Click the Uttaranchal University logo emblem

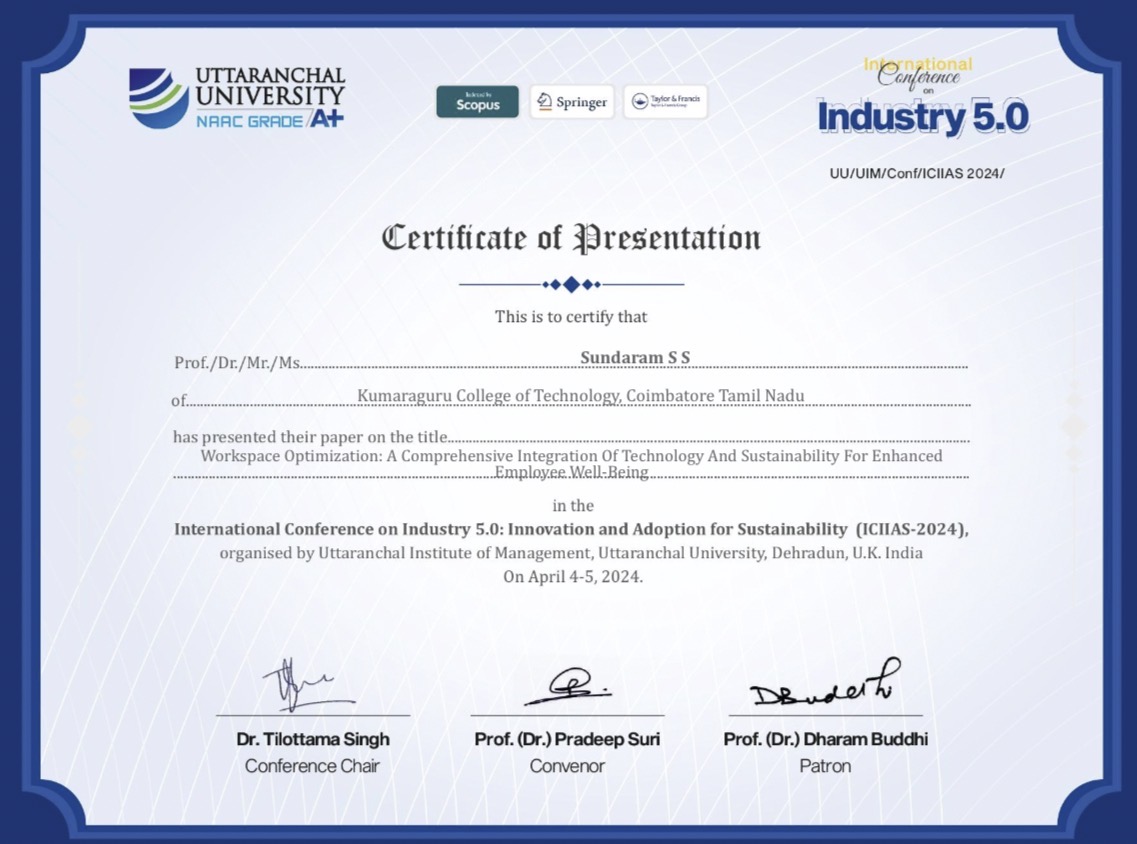pos(158,97)
